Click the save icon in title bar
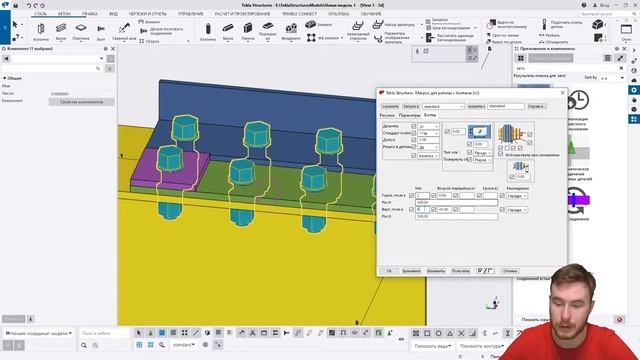 coord(16,6)
